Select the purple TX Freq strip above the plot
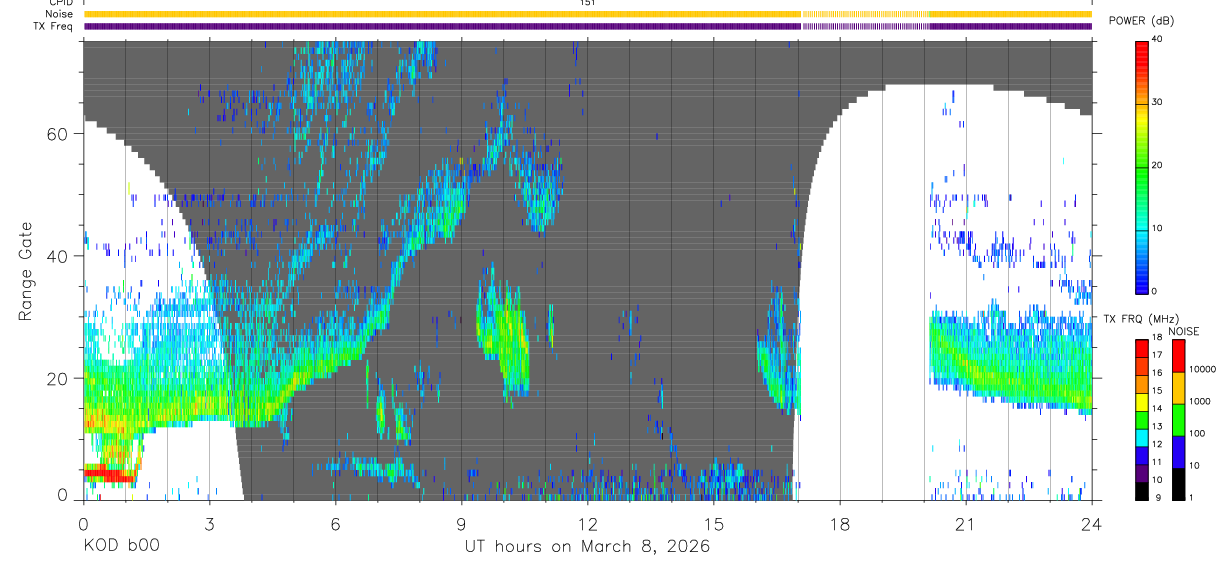1228x567 pixels. pos(588,26)
